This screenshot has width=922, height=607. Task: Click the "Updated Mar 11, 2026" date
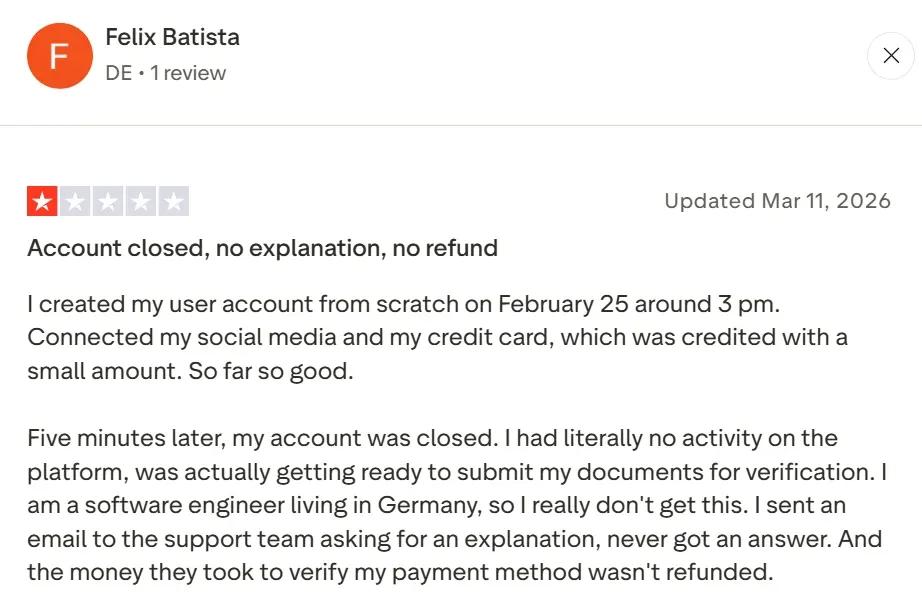coord(777,201)
